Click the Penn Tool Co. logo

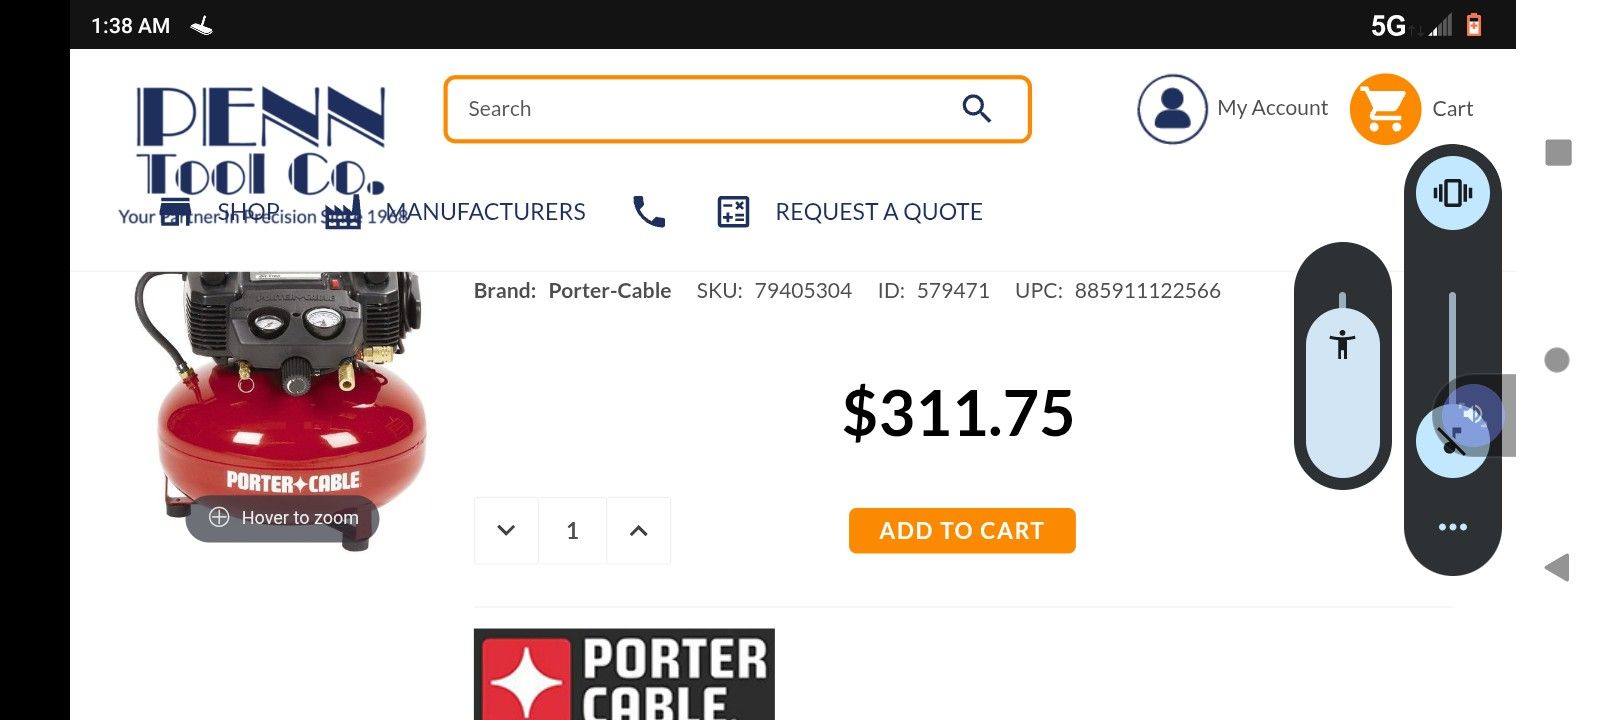(260, 140)
